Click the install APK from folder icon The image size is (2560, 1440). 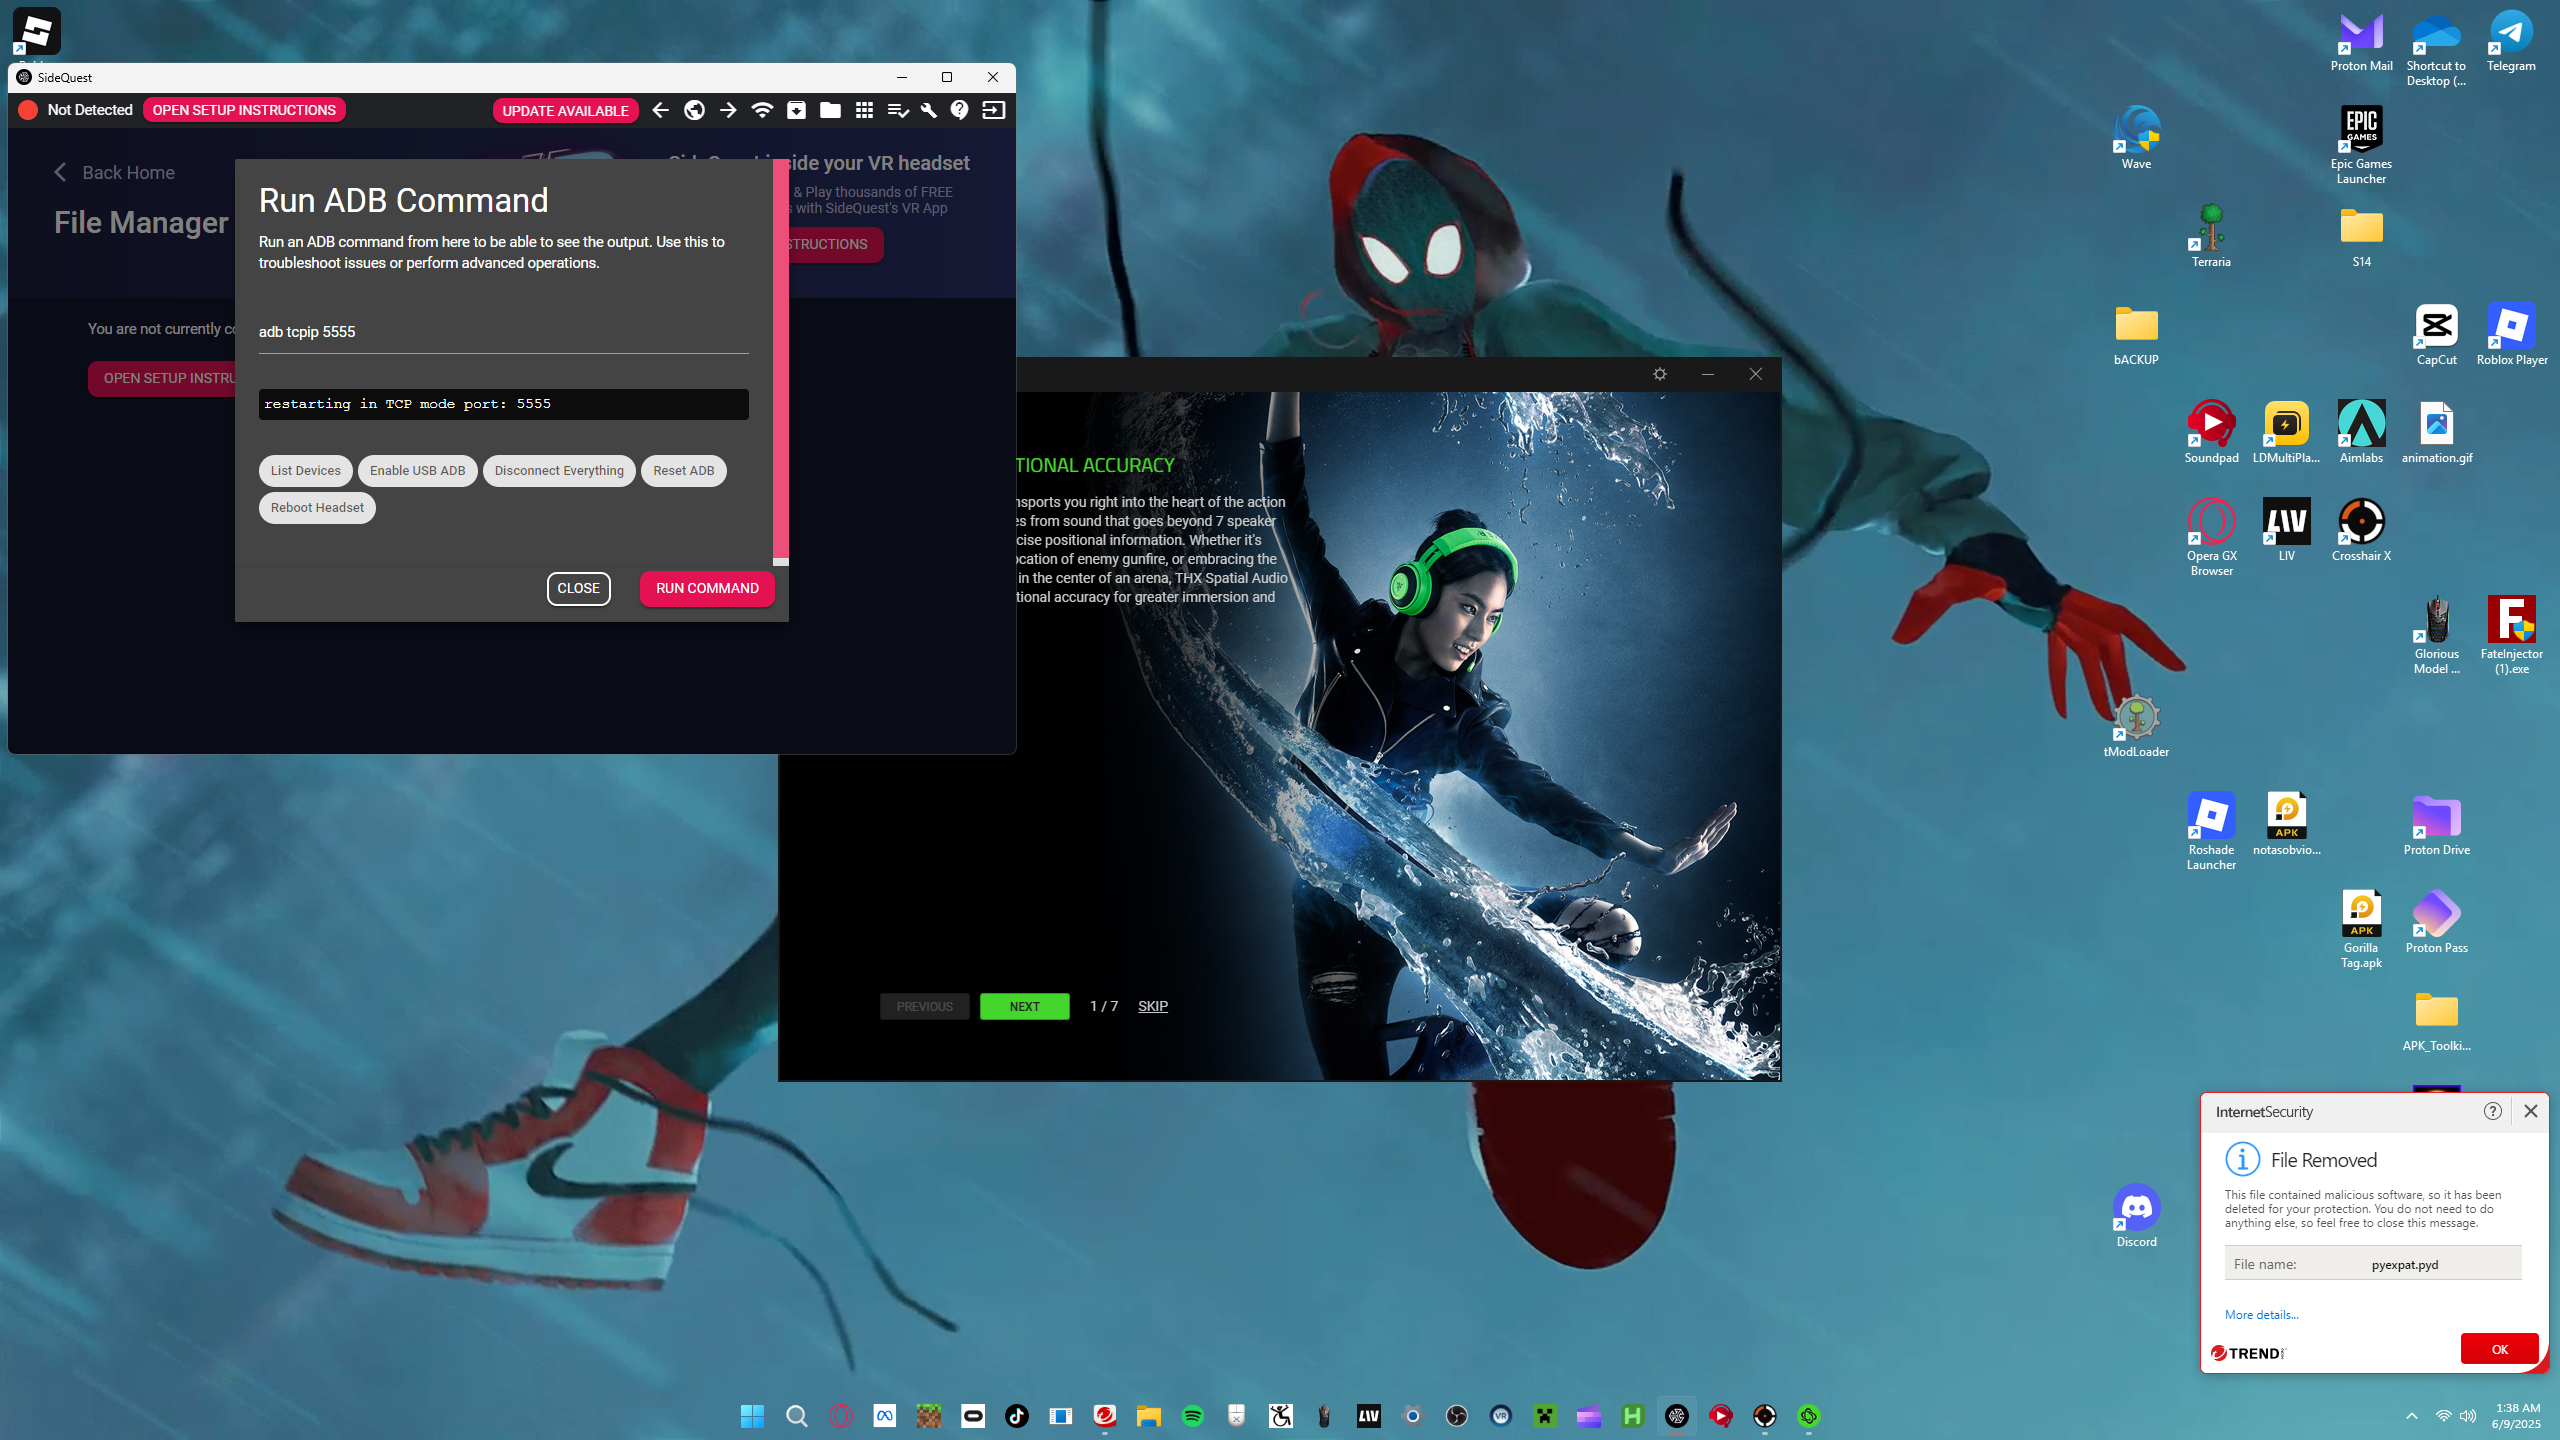tap(796, 110)
